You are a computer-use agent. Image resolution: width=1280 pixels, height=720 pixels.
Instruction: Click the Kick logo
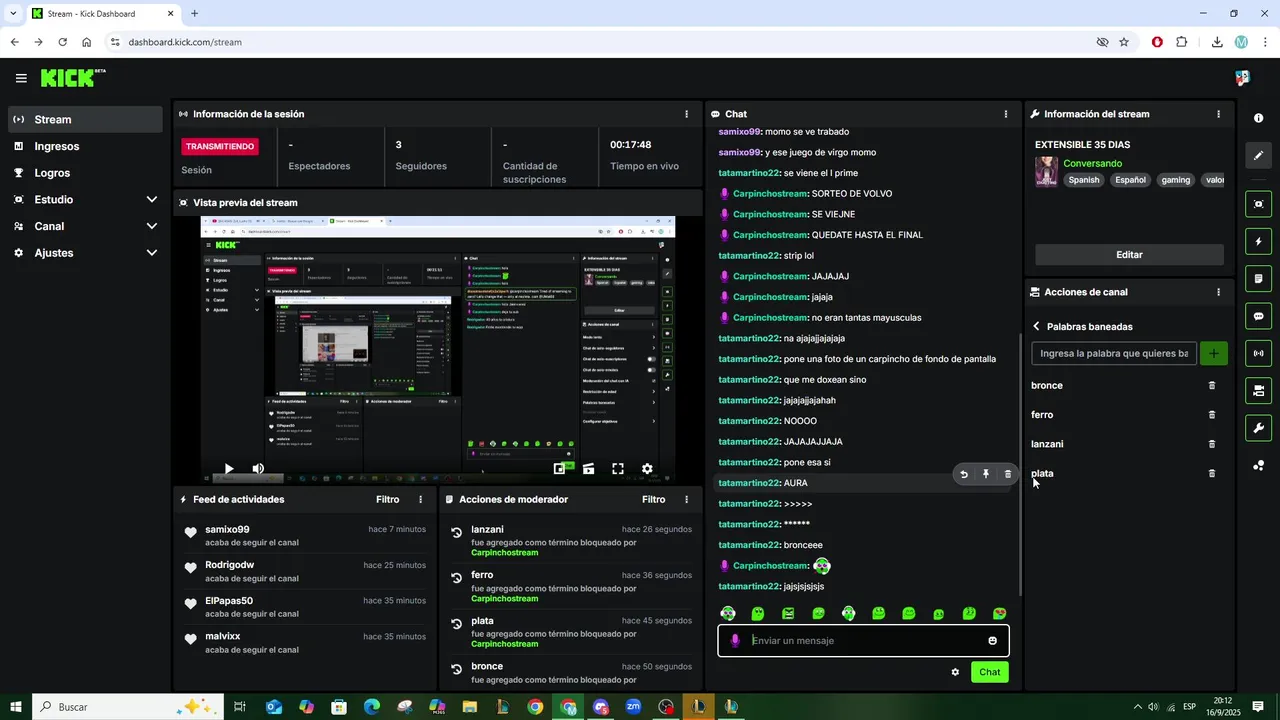(x=73, y=78)
